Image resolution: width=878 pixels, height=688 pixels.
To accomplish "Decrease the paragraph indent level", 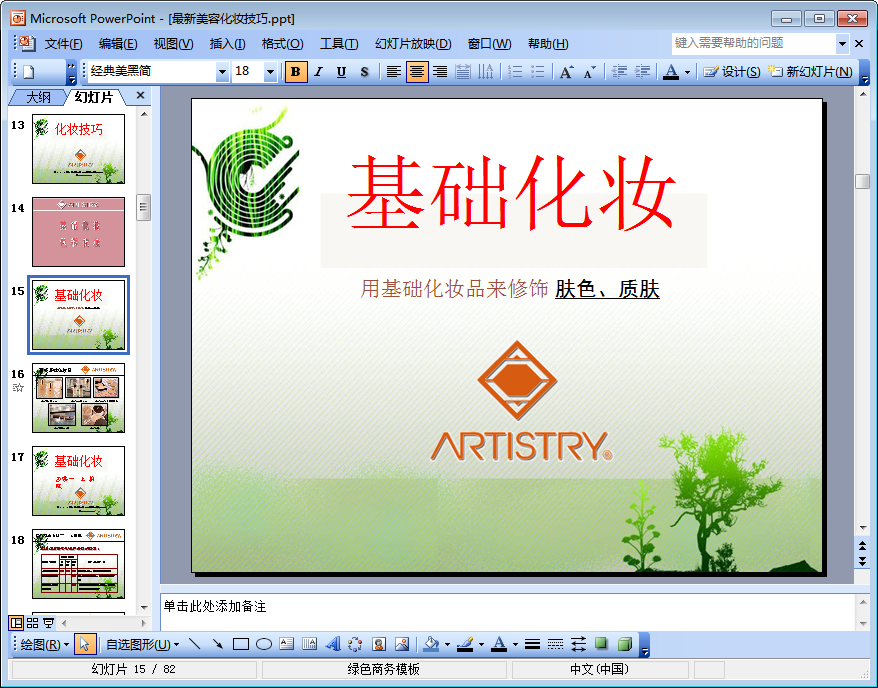I will (x=619, y=72).
